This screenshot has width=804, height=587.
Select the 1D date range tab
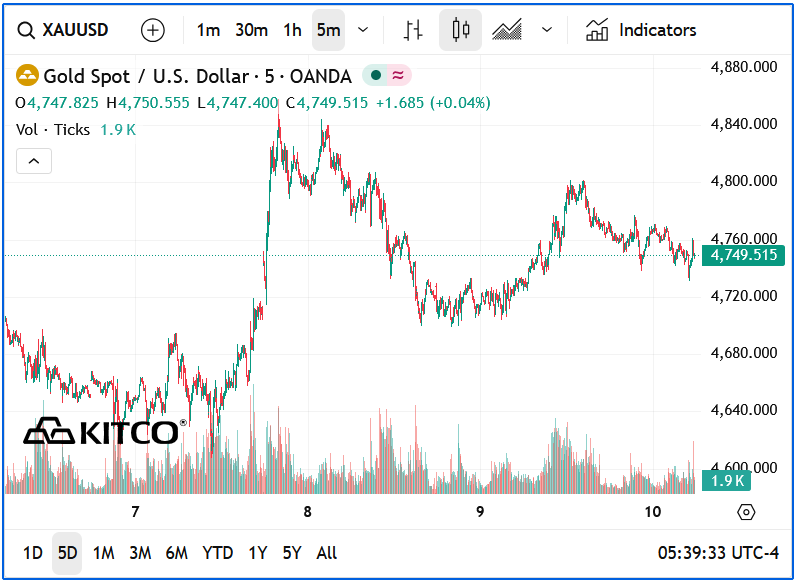[33, 553]
